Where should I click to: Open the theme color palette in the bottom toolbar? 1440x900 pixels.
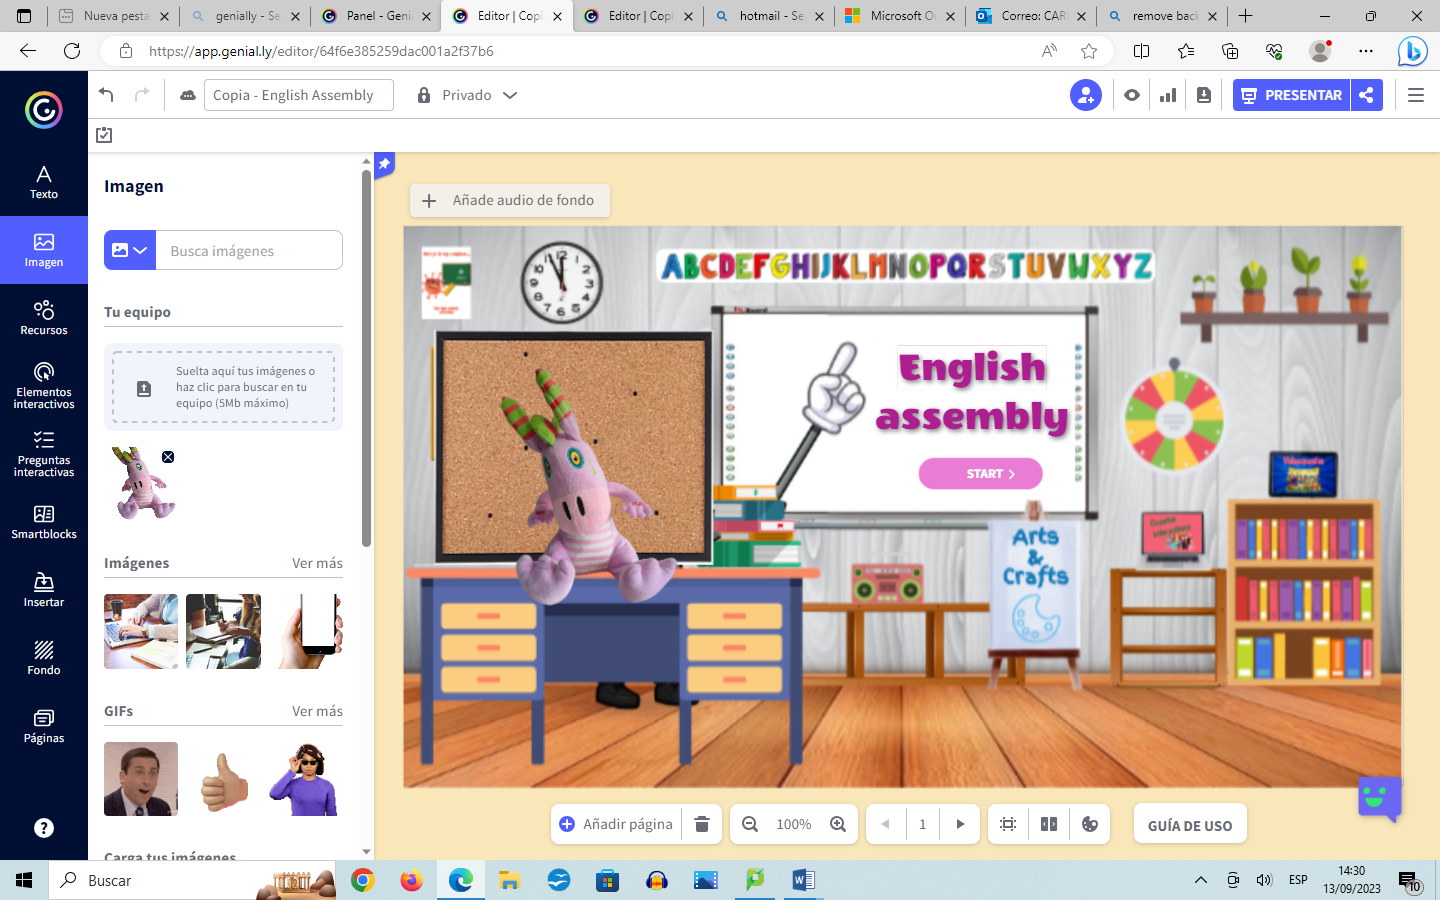pos(1090,823)
